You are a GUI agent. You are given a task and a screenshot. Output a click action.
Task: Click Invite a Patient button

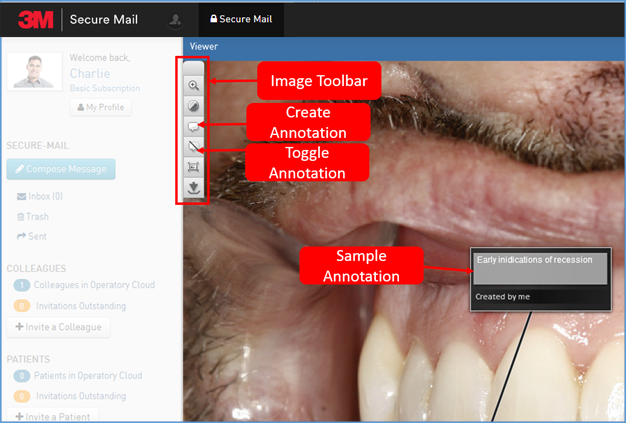point(53,416)
